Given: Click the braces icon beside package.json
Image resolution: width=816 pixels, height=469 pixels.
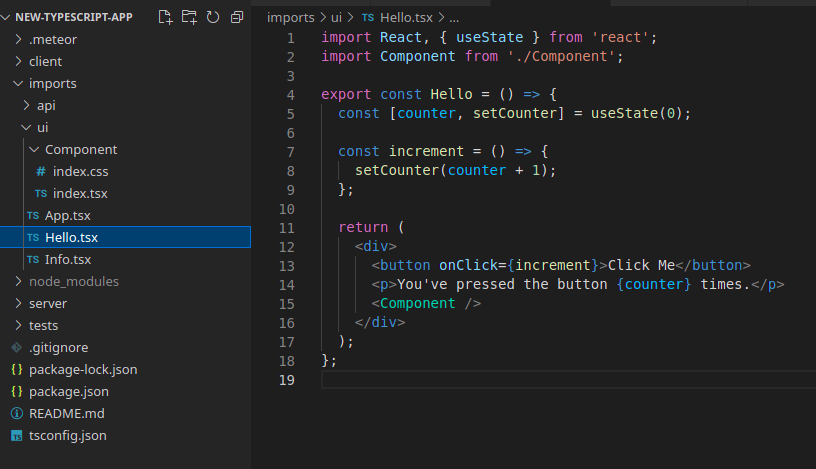Looking at the screenshot, I should [17, 391].
